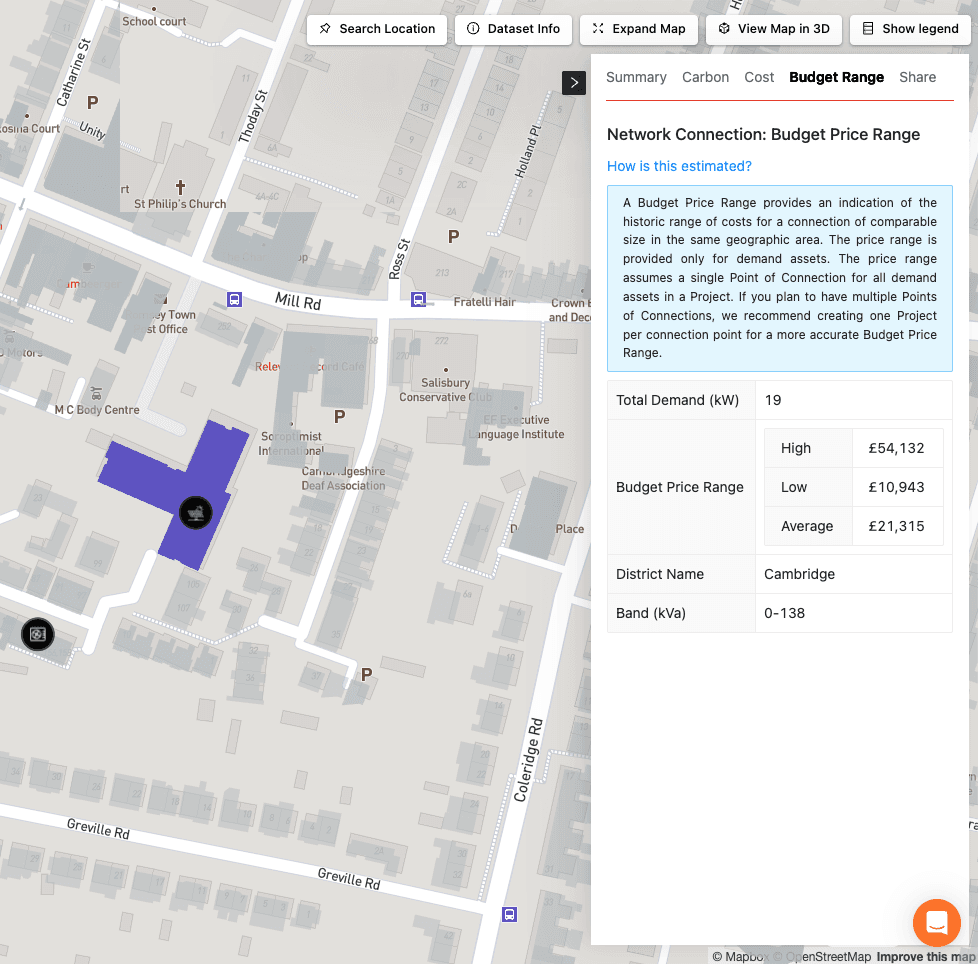Open Dataset Info
The height and width of the screenshot is (964, 978).
[x=514, y=29]
